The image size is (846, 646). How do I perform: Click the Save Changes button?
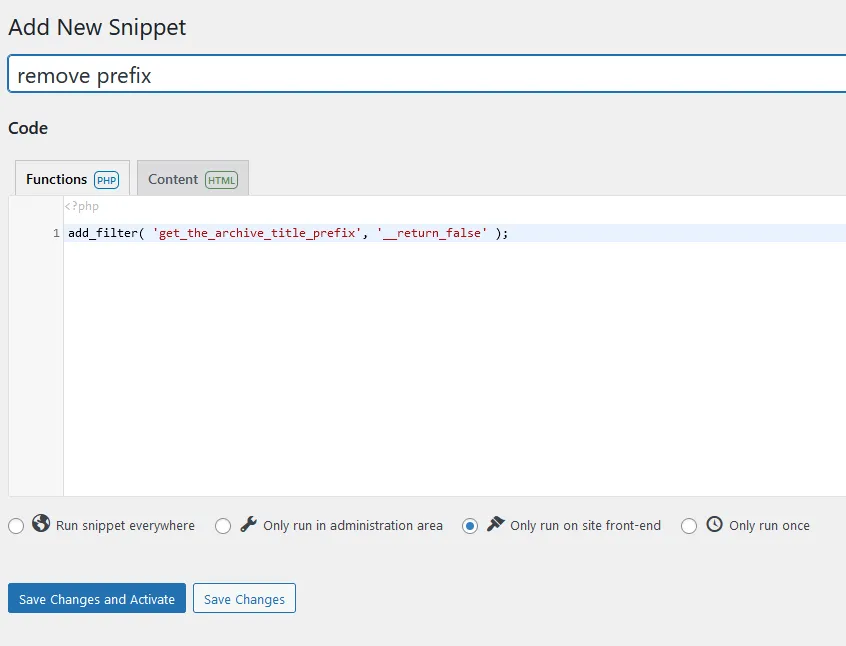click(x=244, y=599)
